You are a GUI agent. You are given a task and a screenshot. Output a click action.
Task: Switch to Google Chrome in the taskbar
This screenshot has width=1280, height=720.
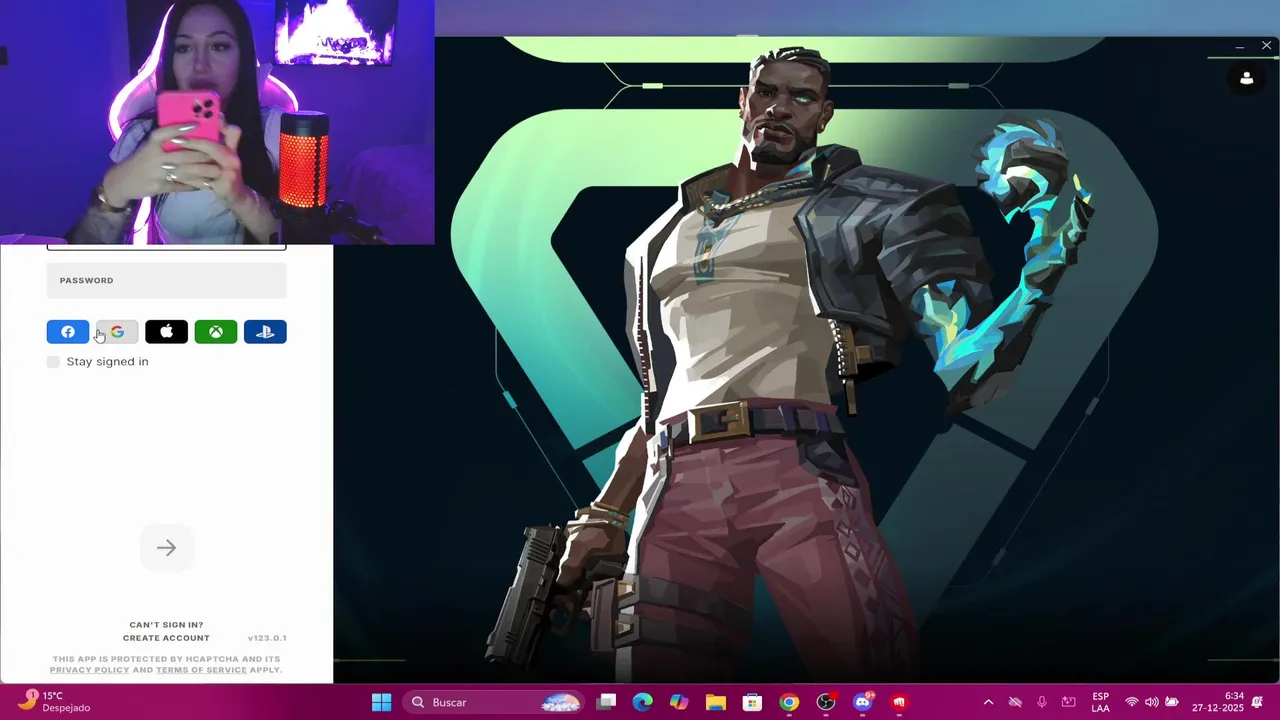pos(789,702)
